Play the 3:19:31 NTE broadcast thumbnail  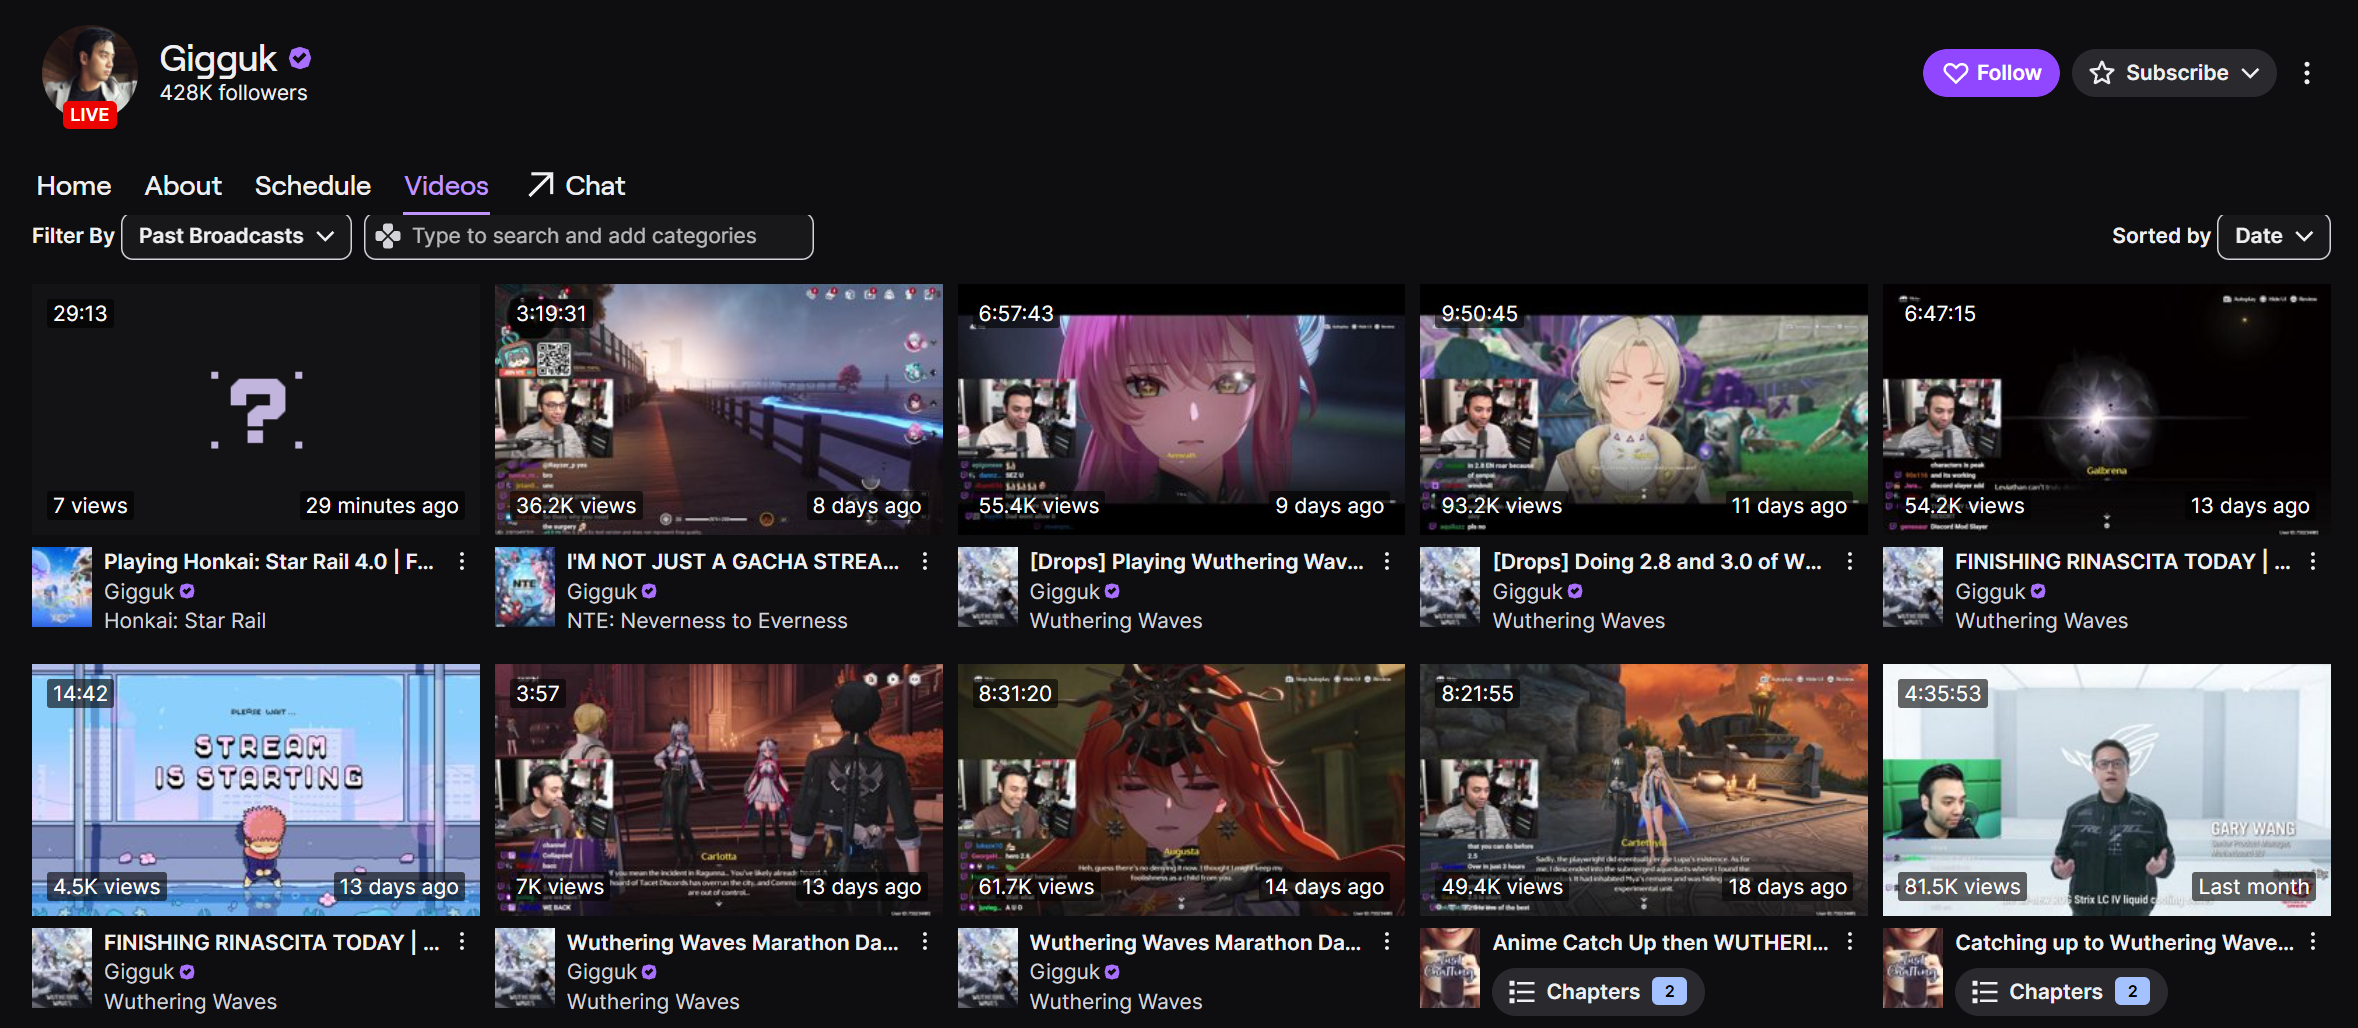pos(719,409)
